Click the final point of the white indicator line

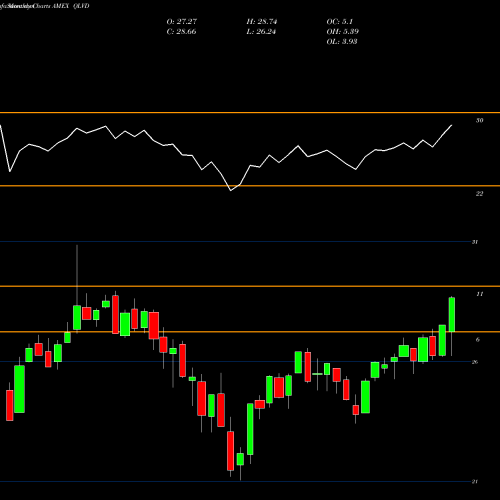(x=452, y=125)
